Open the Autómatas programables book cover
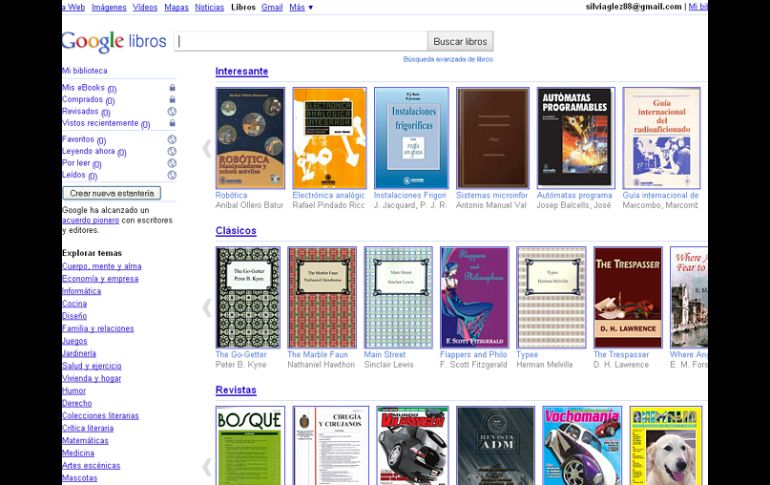The image size is (770, 485). coord(574,138)
